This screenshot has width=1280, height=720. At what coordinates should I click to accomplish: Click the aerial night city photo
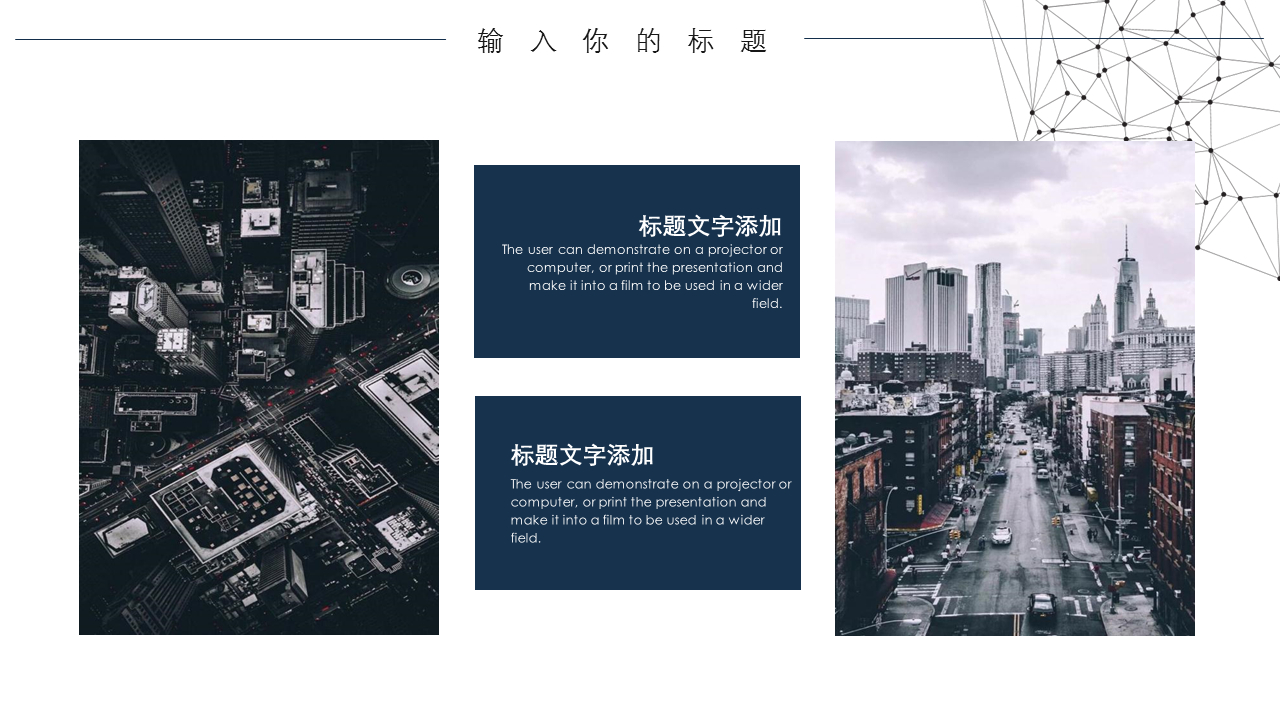coord(259,387)
